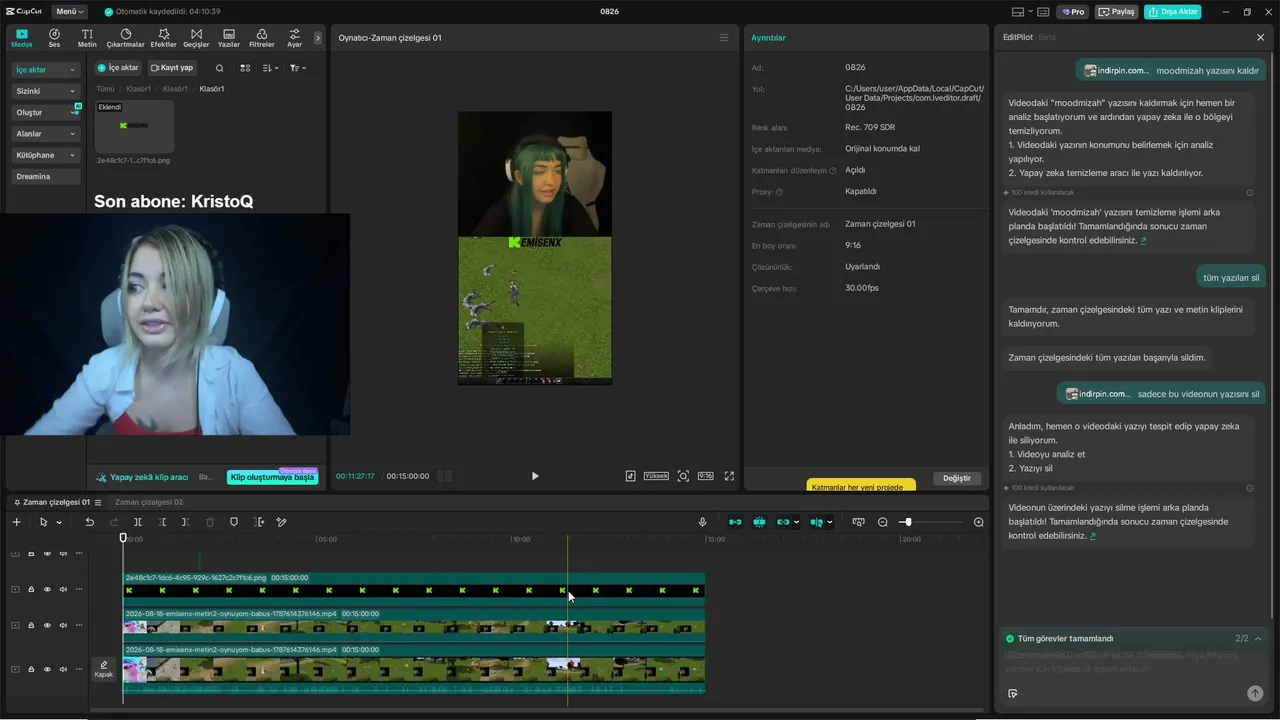Go to the Tümü breadcrumb

tap(105, 89)
